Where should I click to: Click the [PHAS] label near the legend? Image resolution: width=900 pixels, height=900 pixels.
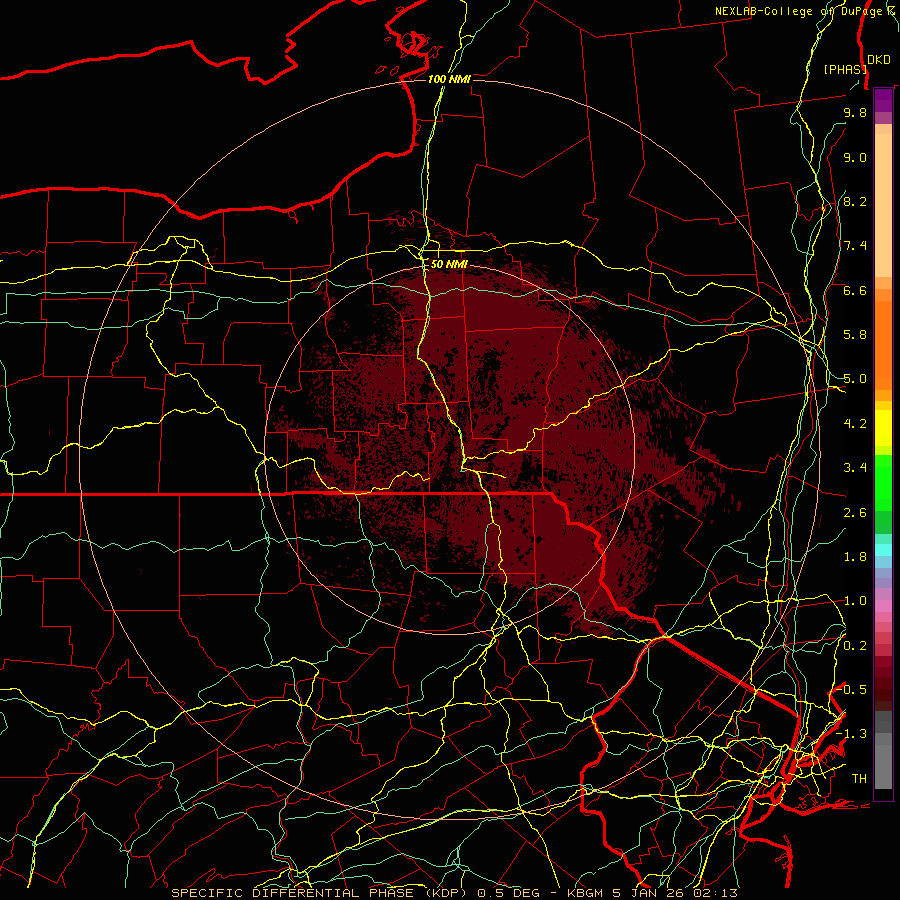point(845,69)
